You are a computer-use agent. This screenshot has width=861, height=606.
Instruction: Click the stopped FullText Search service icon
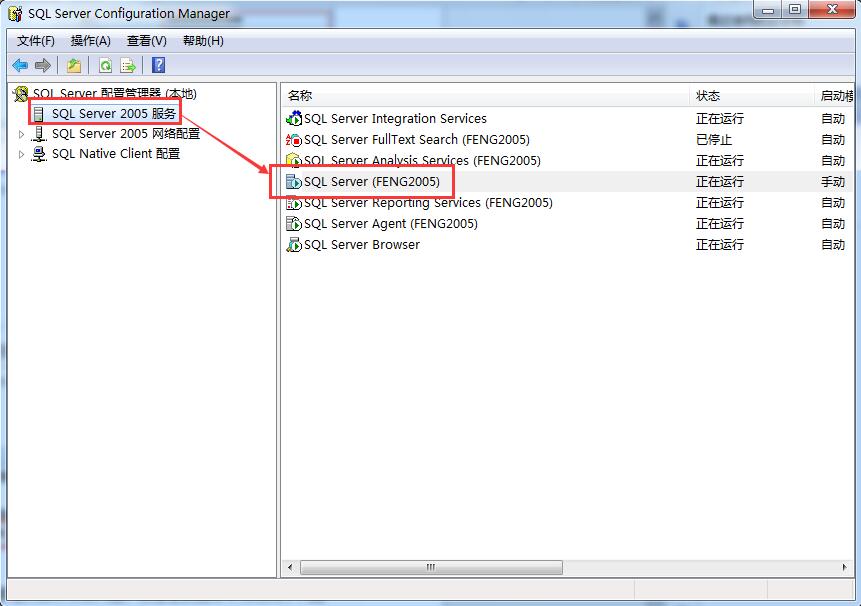coord(294,140)
